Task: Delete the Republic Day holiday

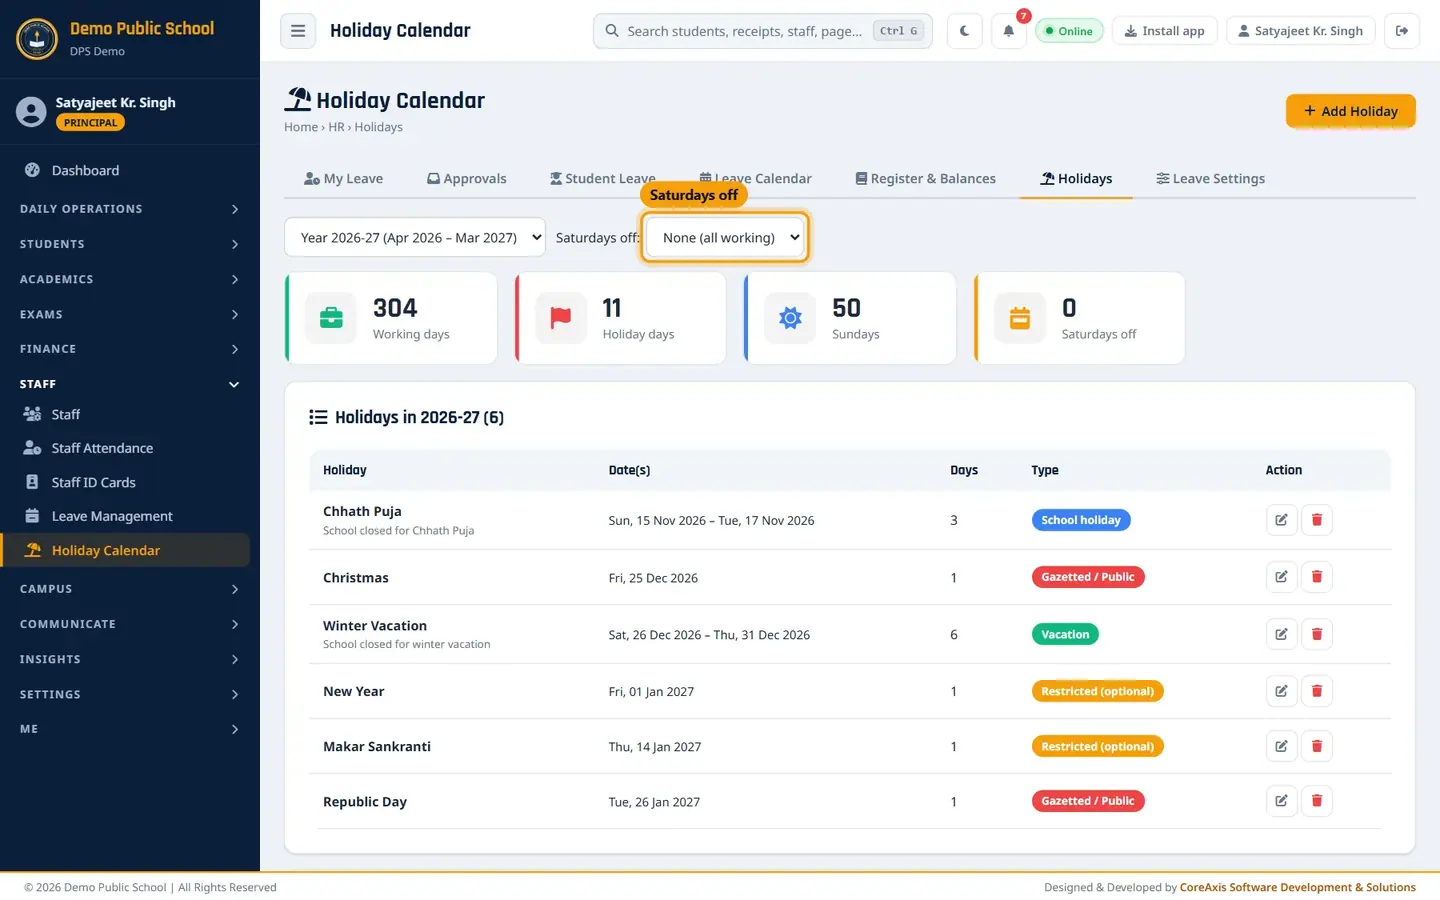Action: tap(1317, 801)
